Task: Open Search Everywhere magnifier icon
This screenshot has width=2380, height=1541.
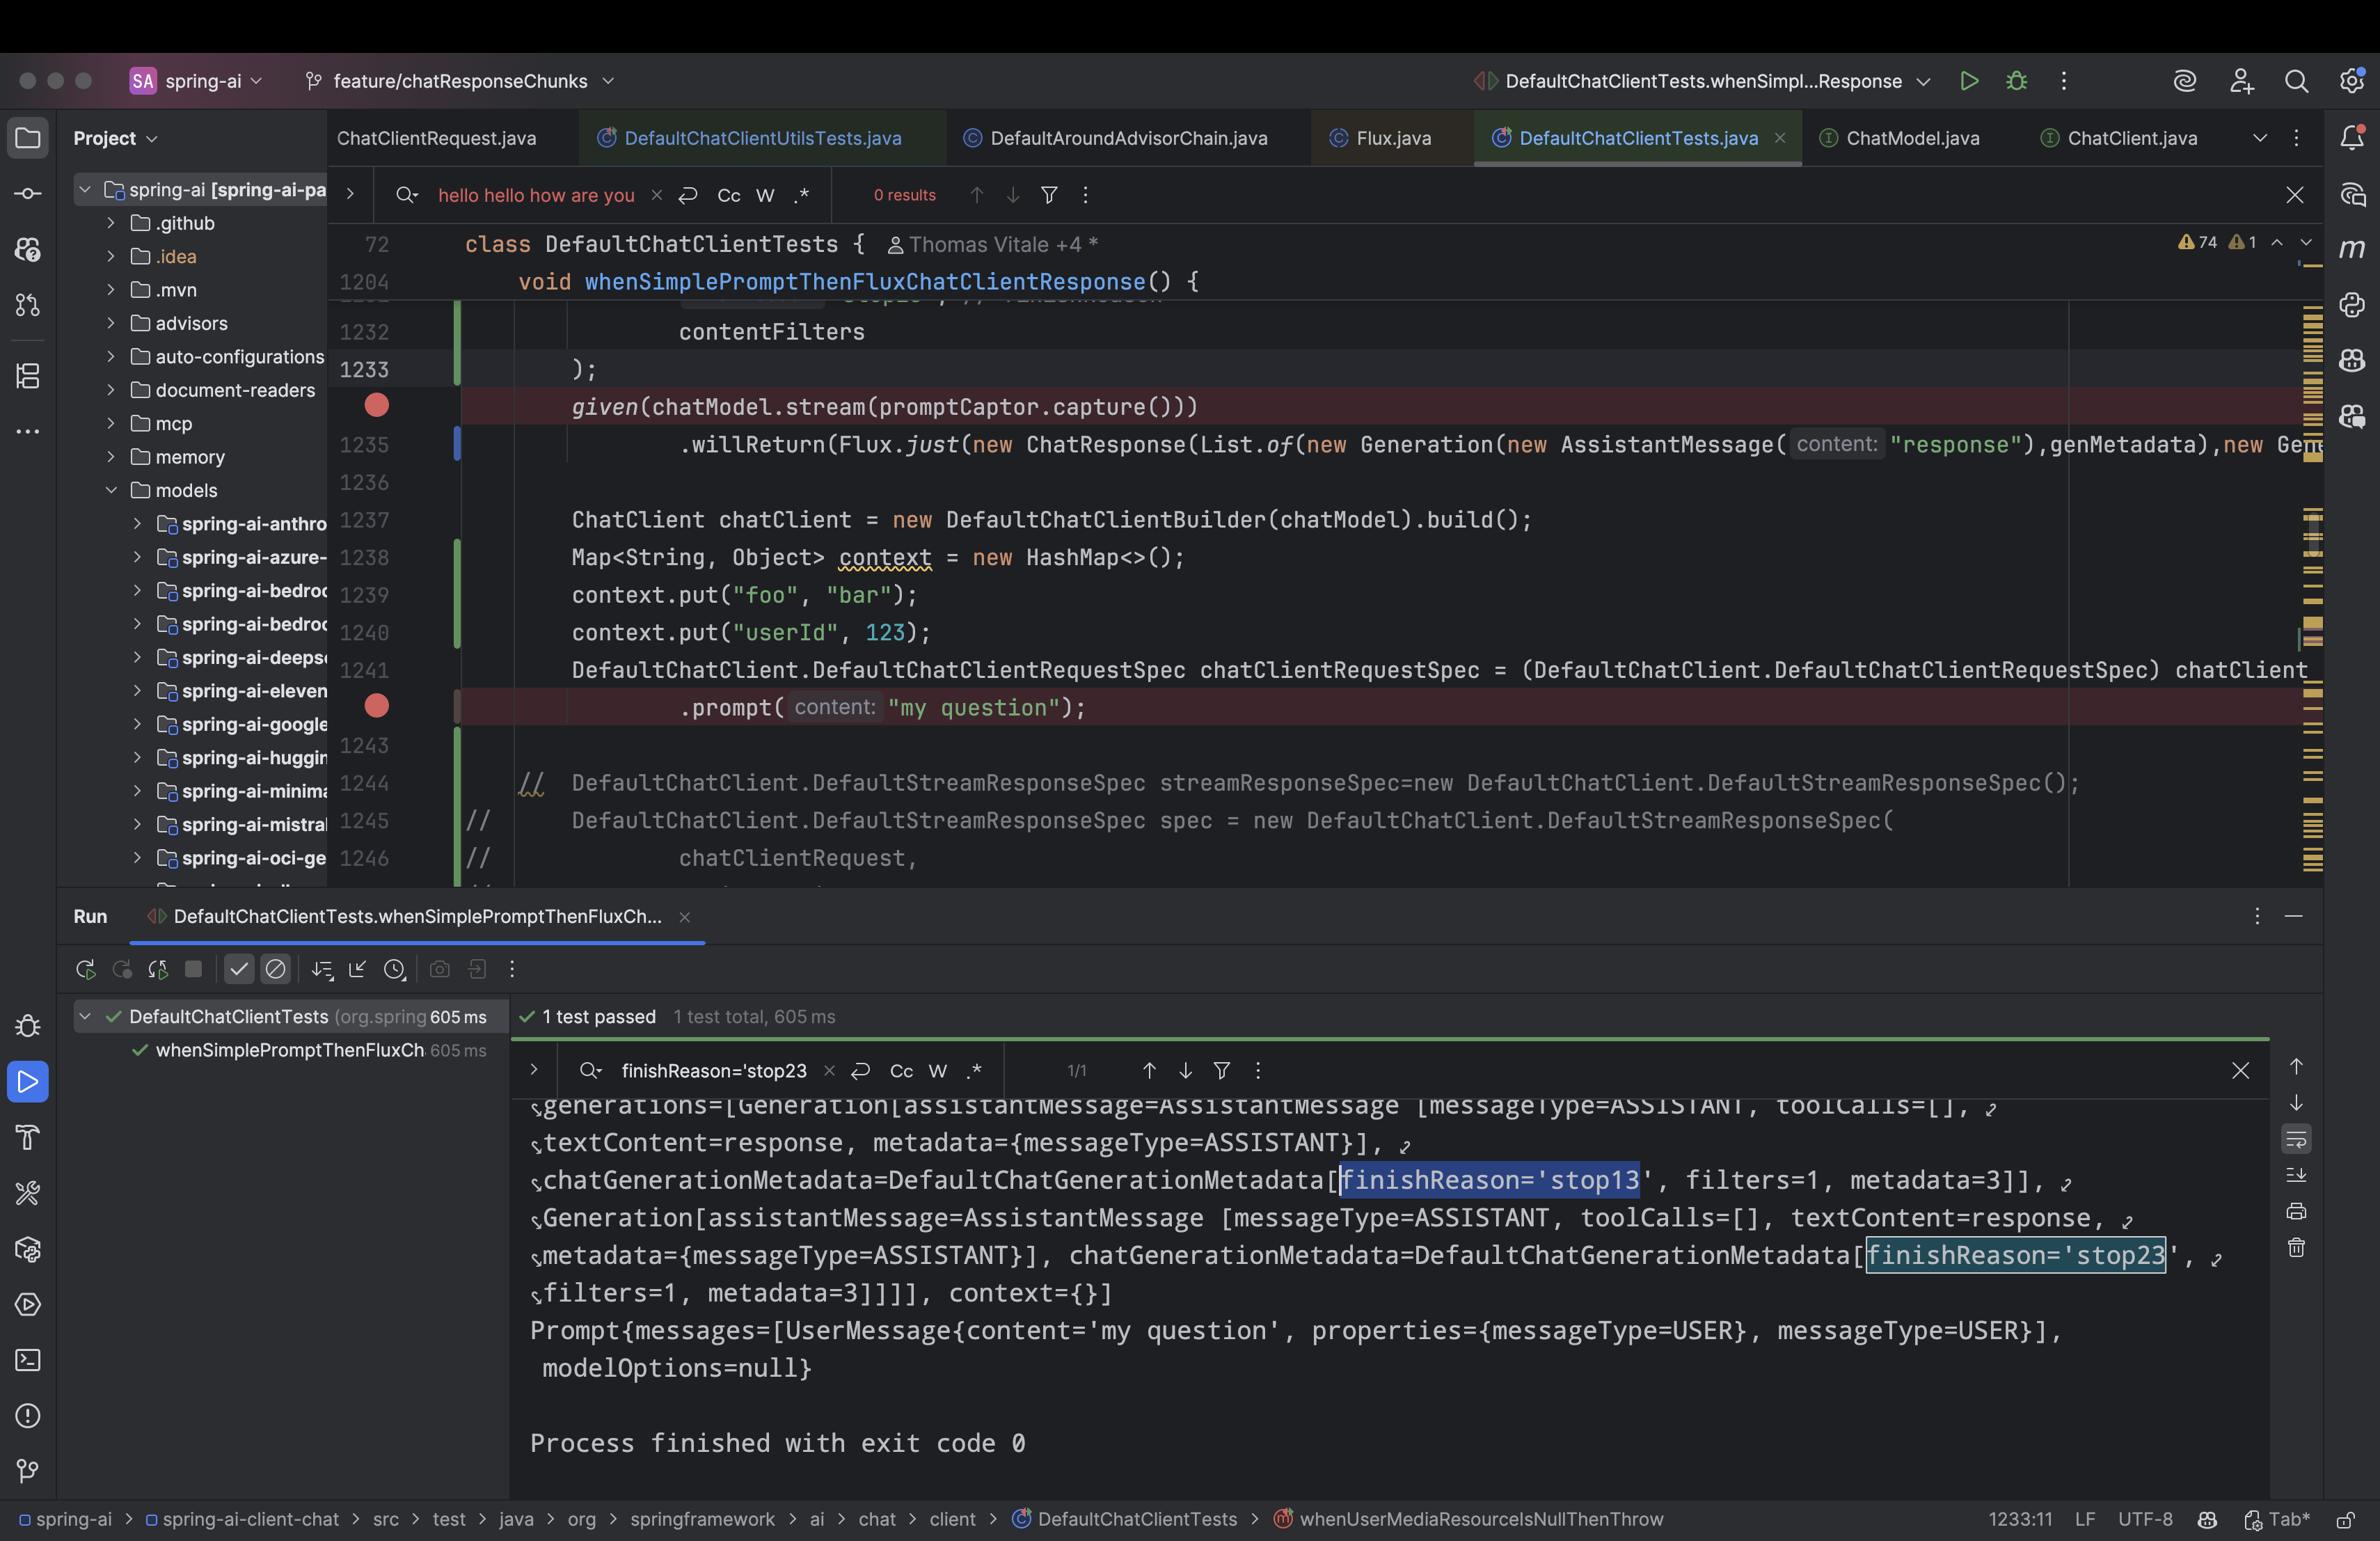Action: tap(2296, 81)
